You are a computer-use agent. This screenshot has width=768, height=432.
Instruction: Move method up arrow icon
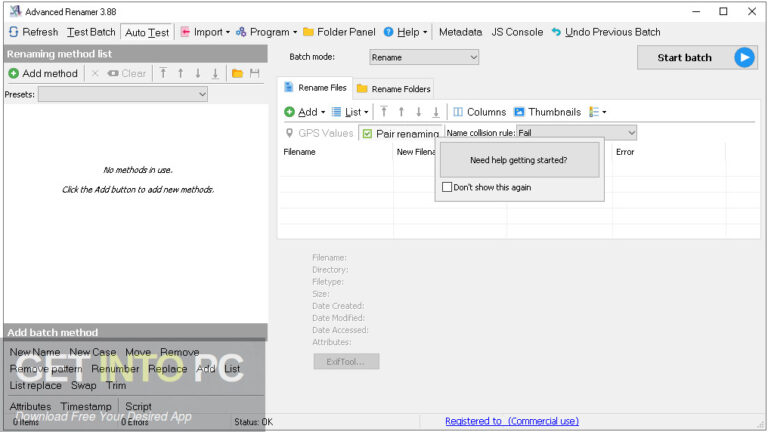181,73
